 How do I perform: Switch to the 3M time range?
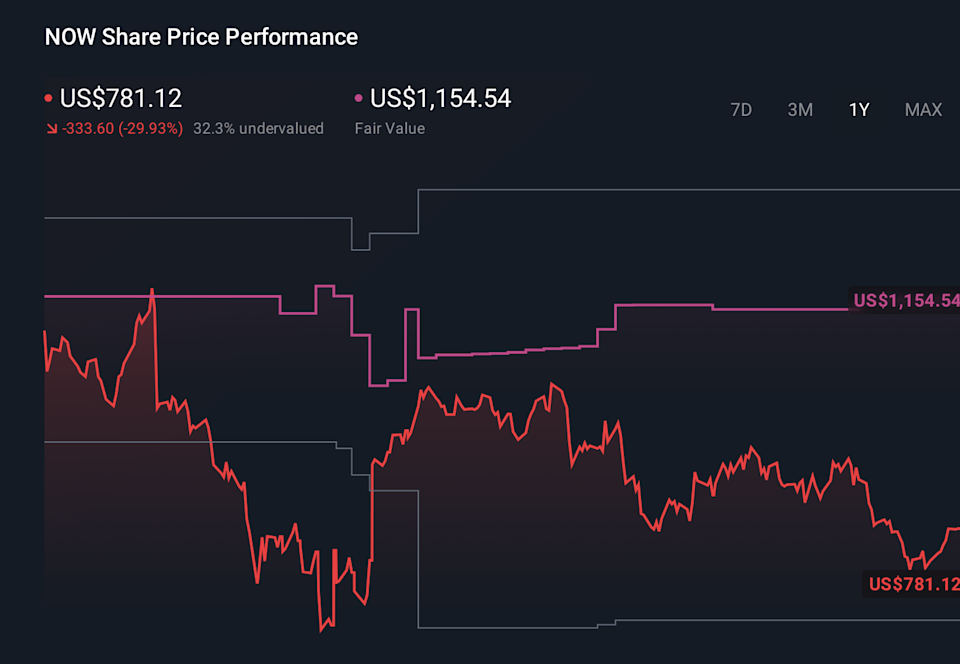(800, 110)
